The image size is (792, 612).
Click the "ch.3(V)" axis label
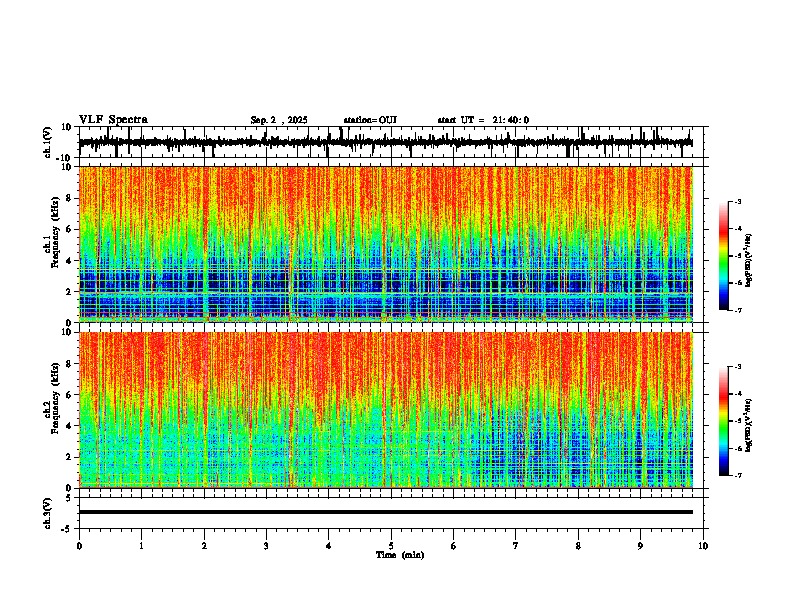click(x=48, y=513)
